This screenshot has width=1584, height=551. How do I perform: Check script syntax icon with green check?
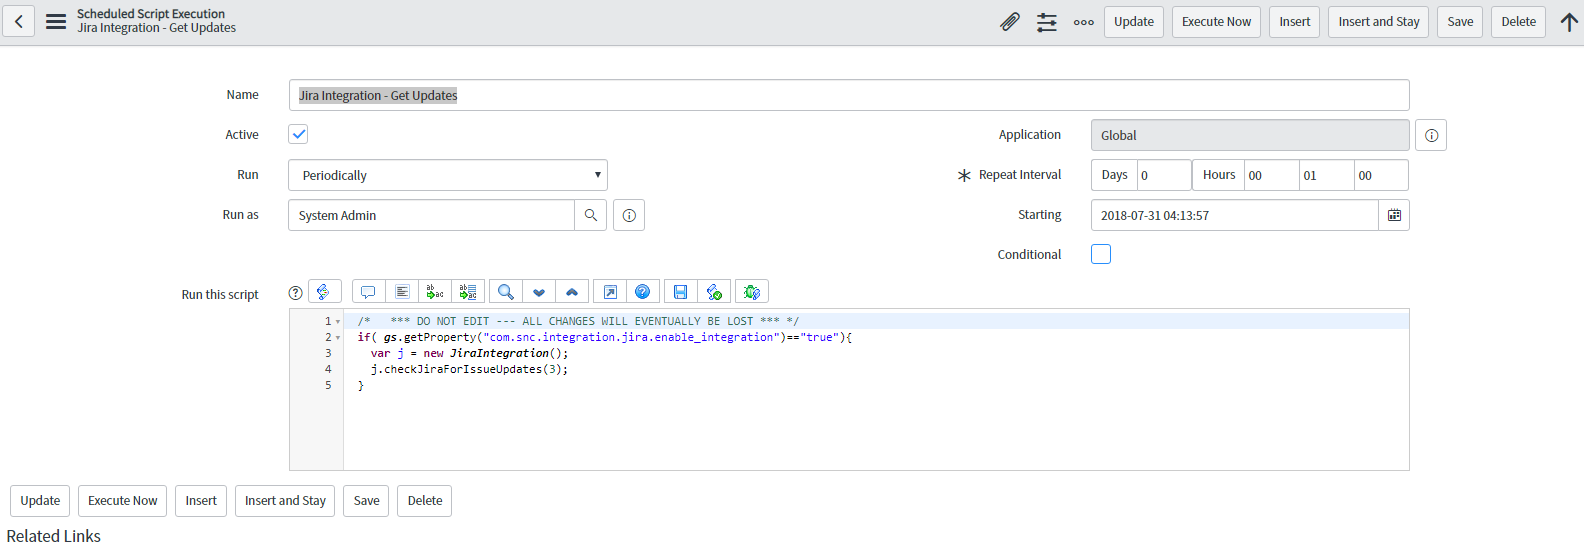[714, 292]
